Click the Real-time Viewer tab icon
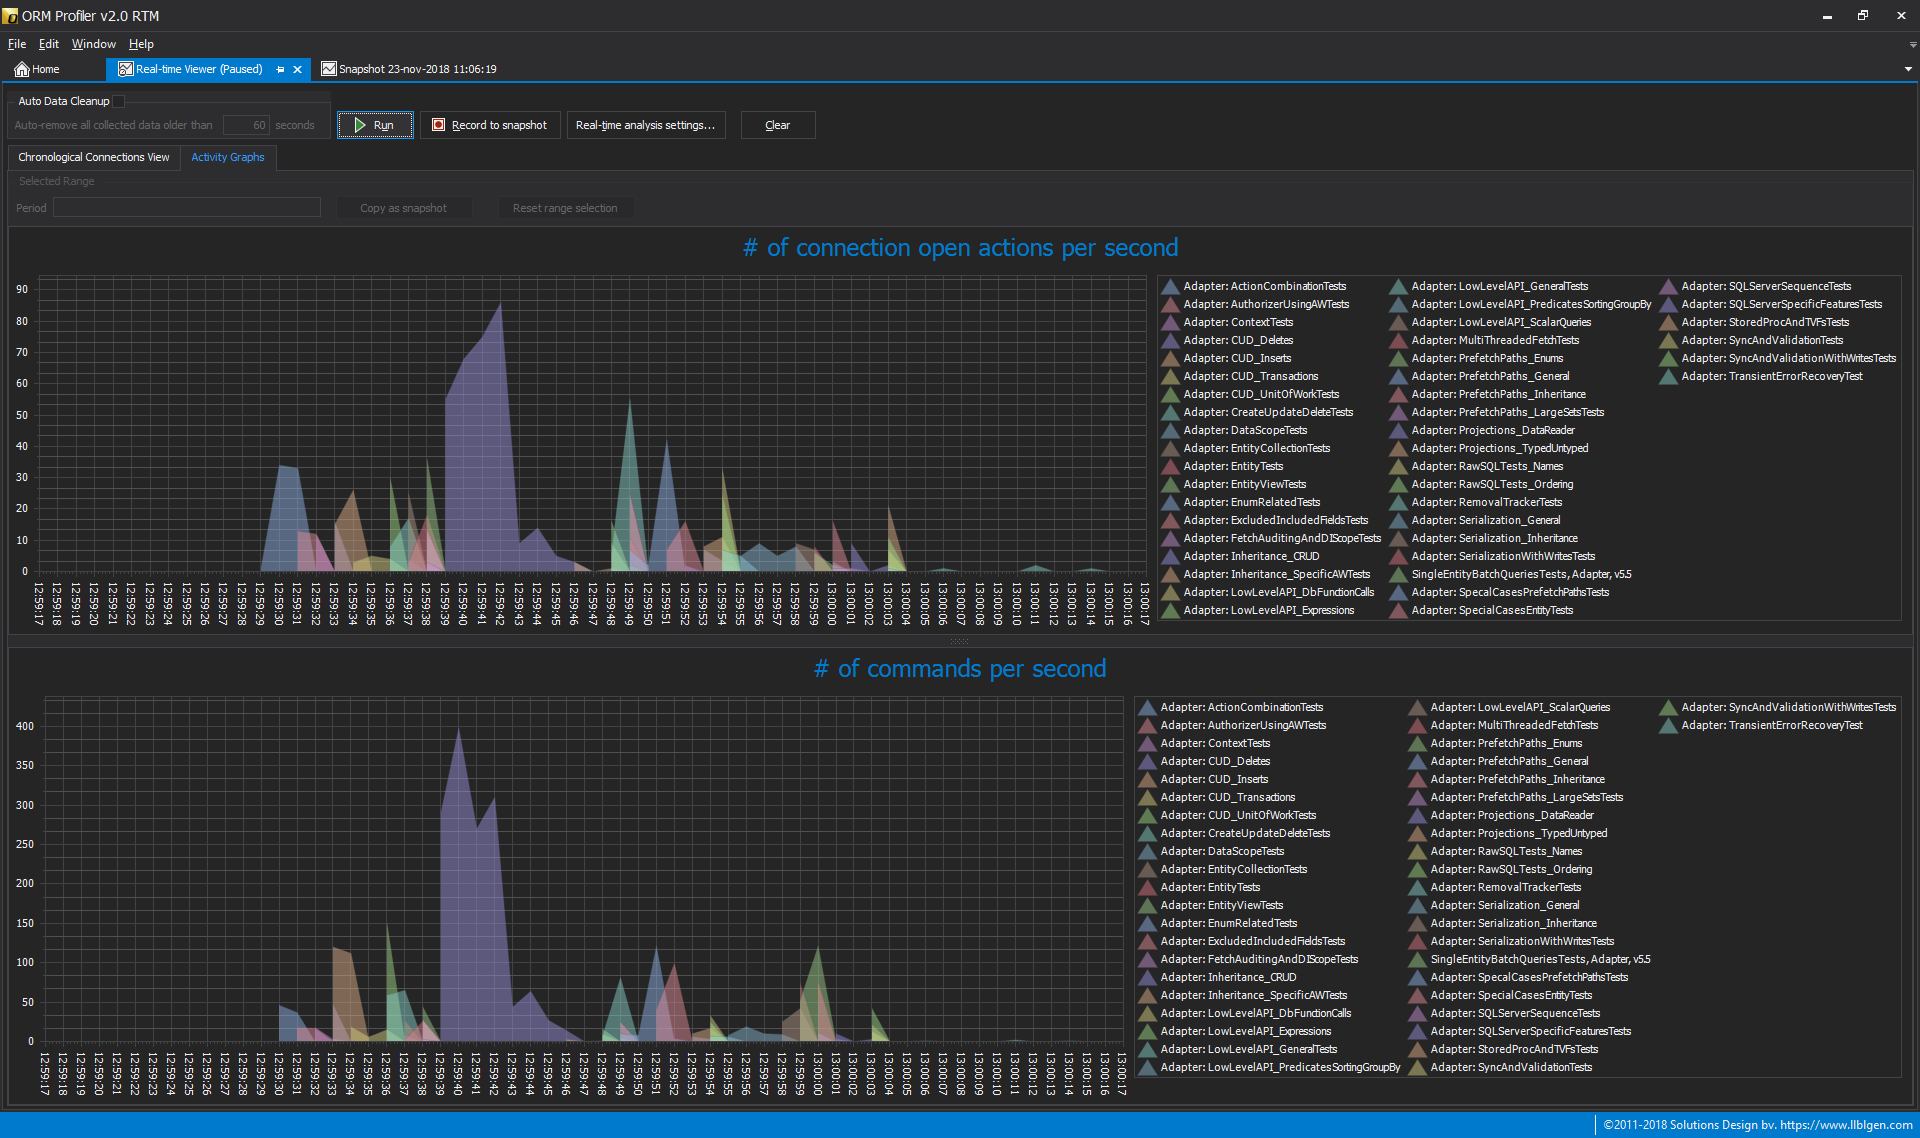This screenshot has width=1920, height=1138. (125, 69)
